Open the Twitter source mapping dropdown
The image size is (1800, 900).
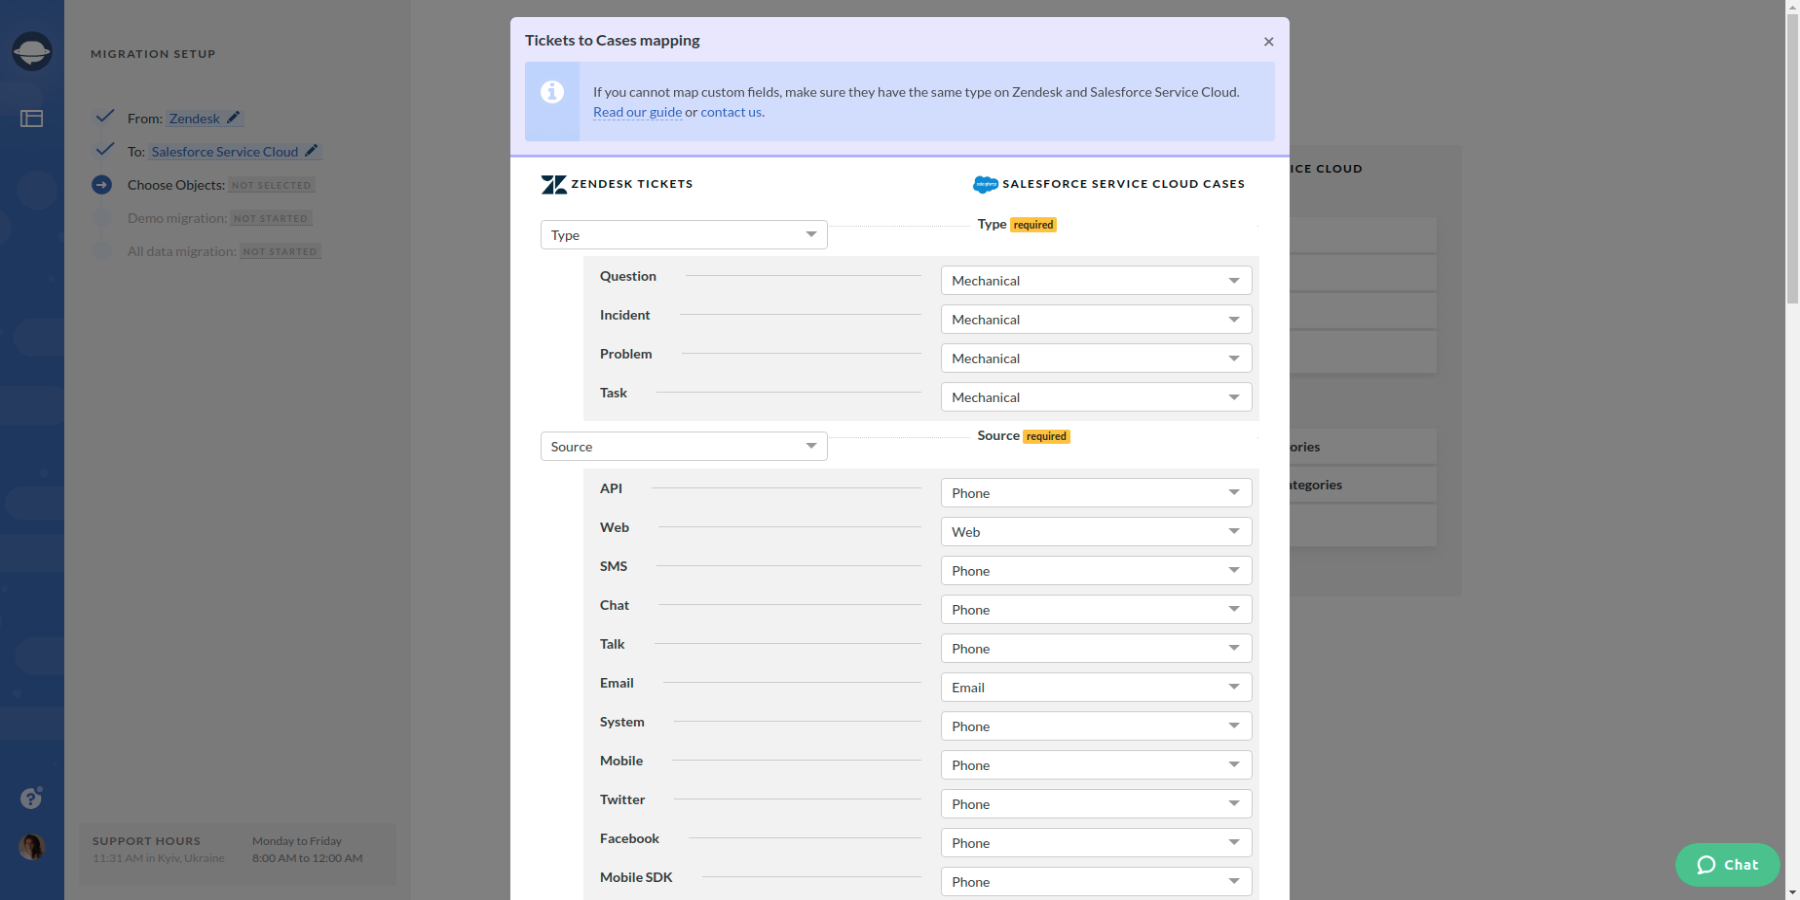pyautogui.click(x=1095, y=804)
